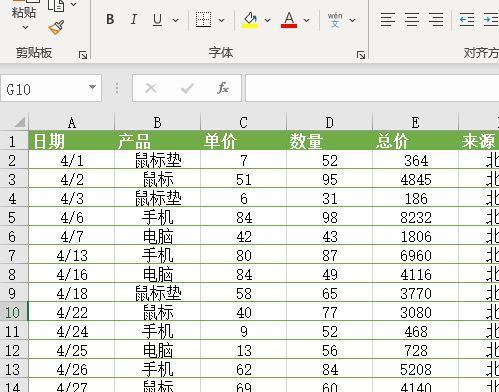Click cell with total 364
Image resolution: width=499 pixels, height=392 pixels.
click(415, 160)
